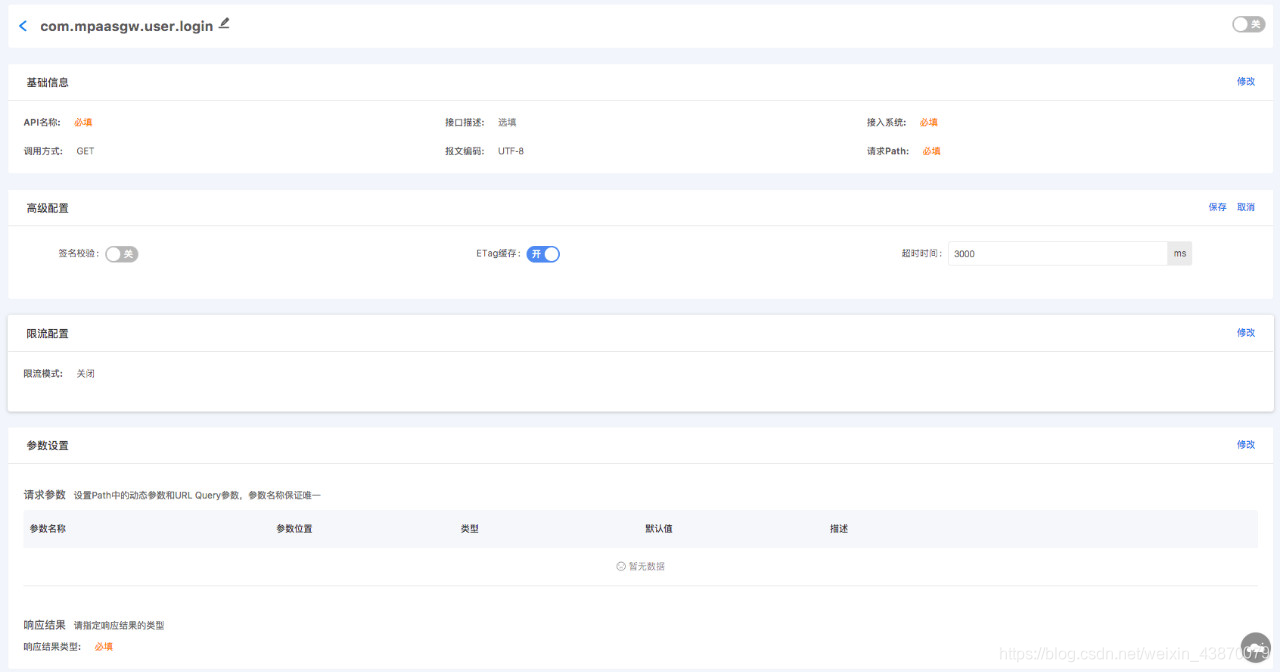Click 必填 value next to 接入系统
This screenshot has height=672, width=1280.
(x=929, y=123)
